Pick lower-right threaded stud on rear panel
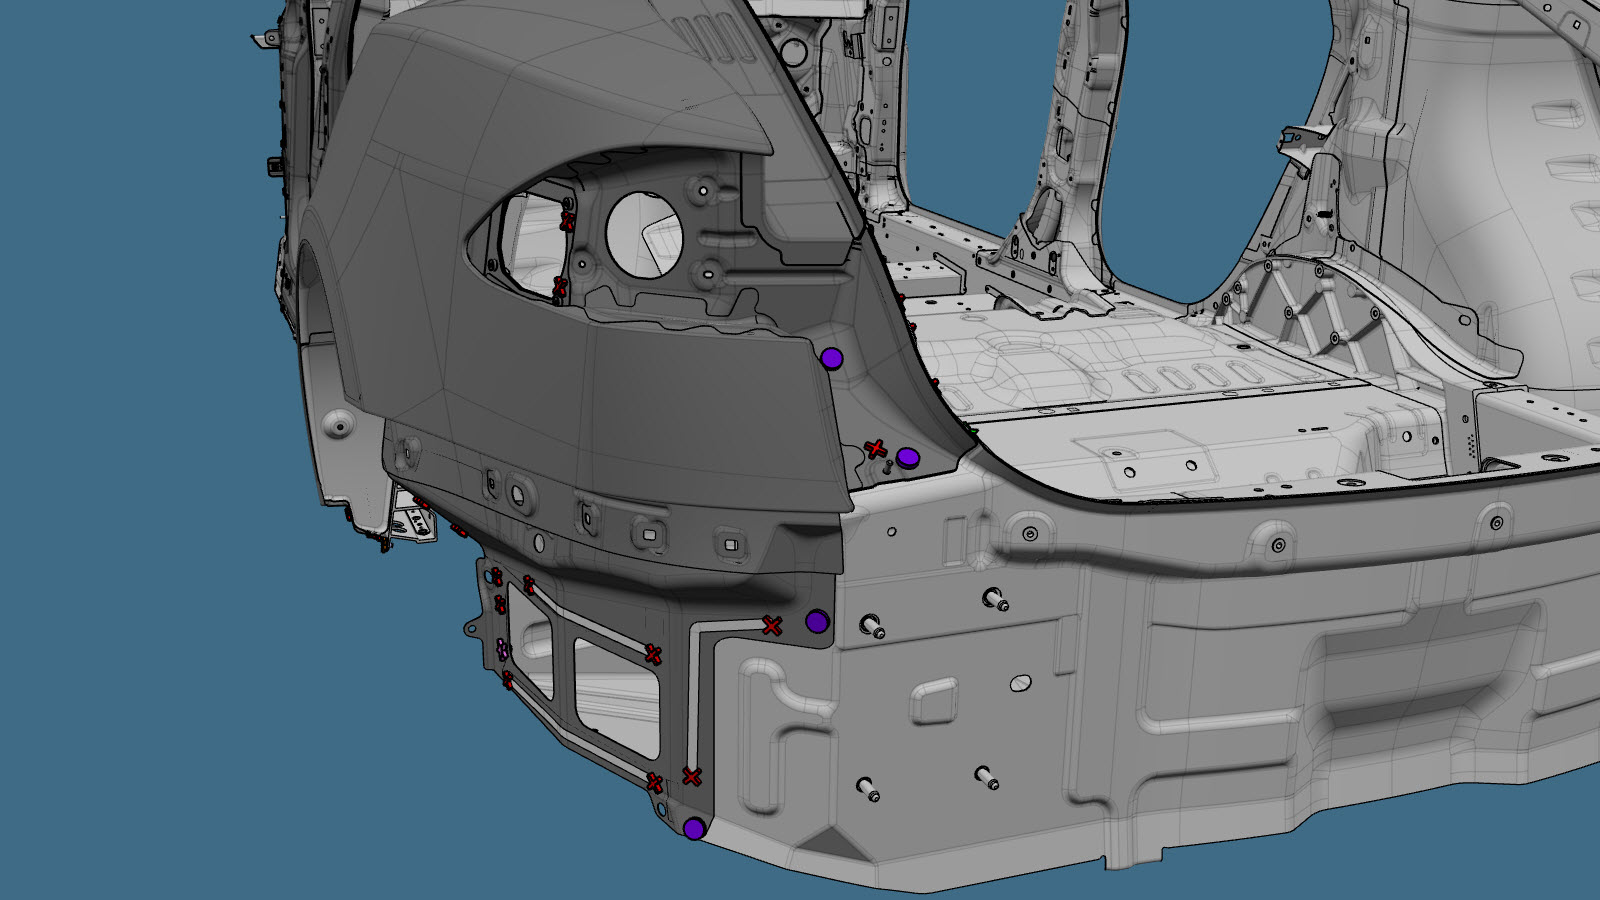 coord(986,776)
